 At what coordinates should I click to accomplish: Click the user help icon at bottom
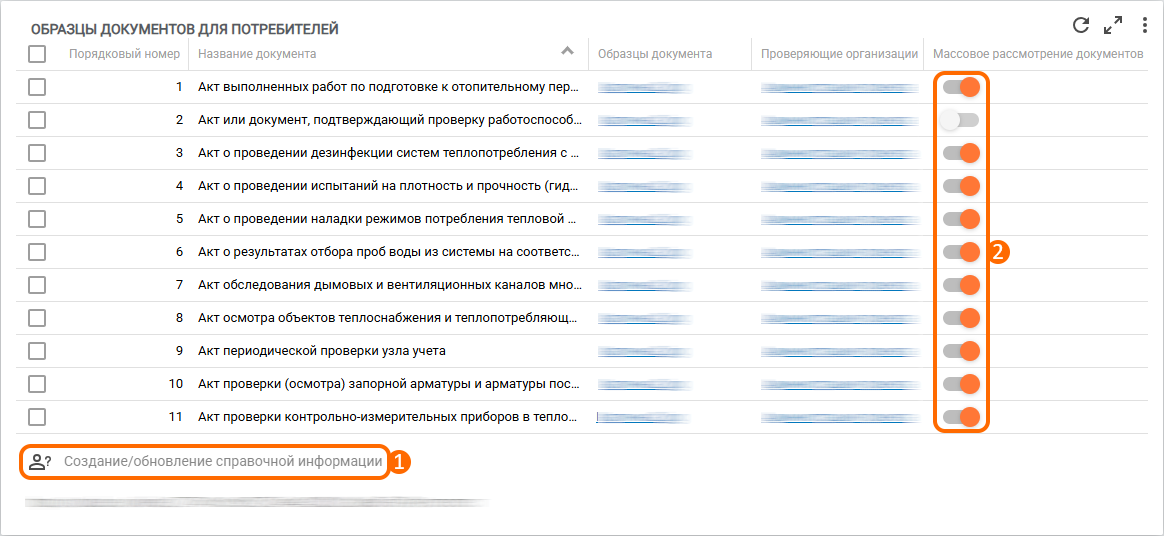[40, 462]
